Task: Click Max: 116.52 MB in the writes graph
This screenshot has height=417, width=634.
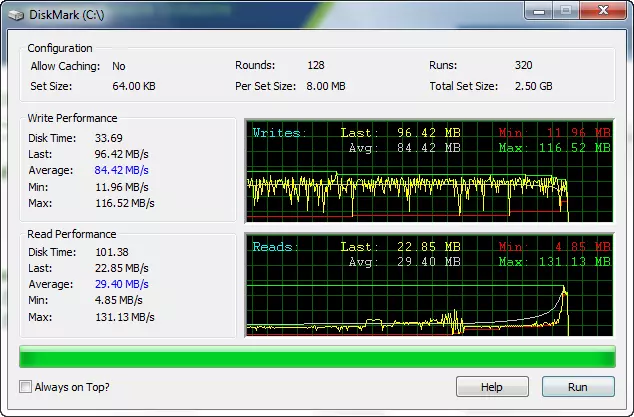Action: click(554, 148)
